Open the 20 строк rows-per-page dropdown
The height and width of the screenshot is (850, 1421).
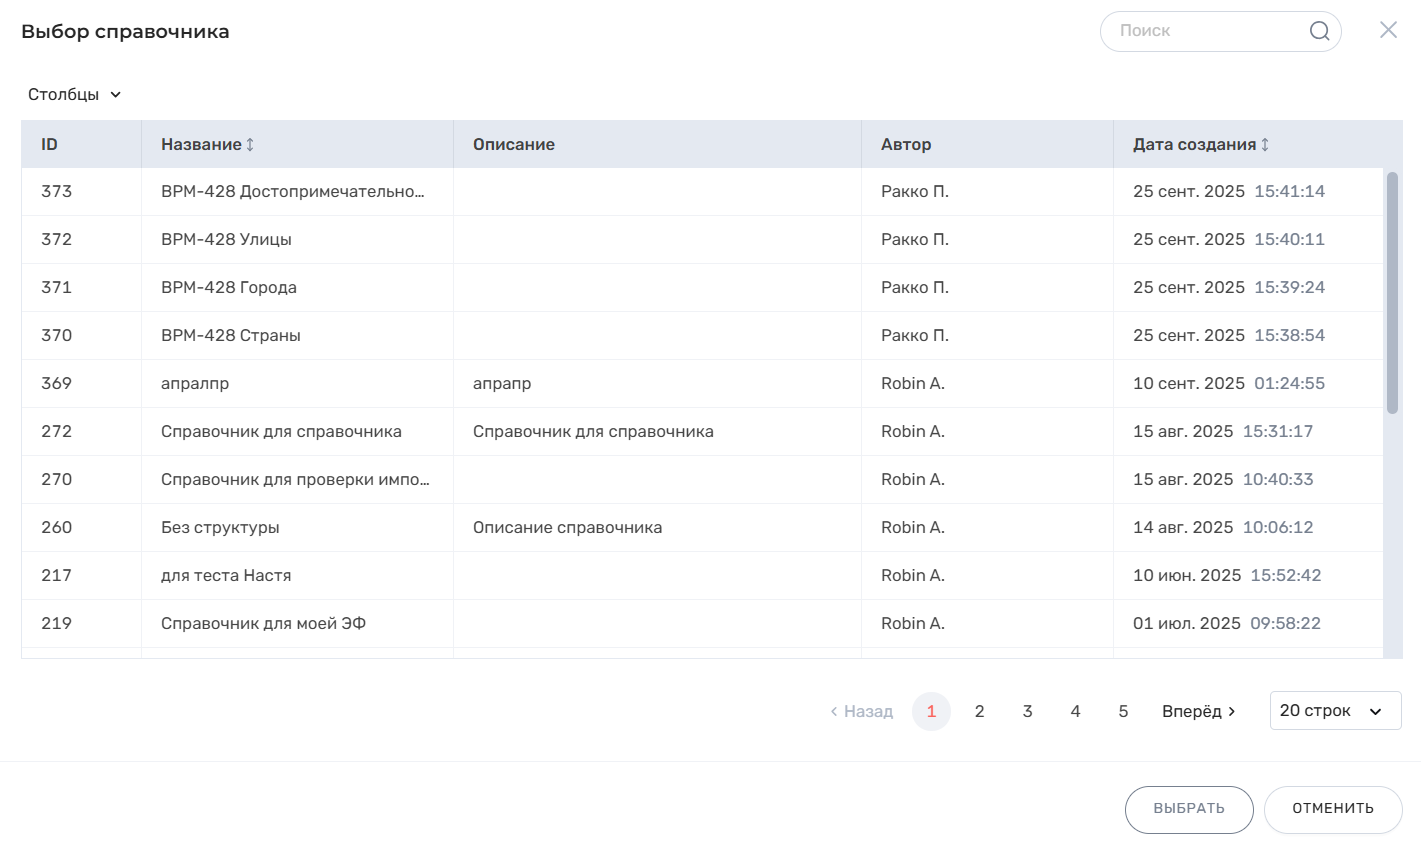1334,711
